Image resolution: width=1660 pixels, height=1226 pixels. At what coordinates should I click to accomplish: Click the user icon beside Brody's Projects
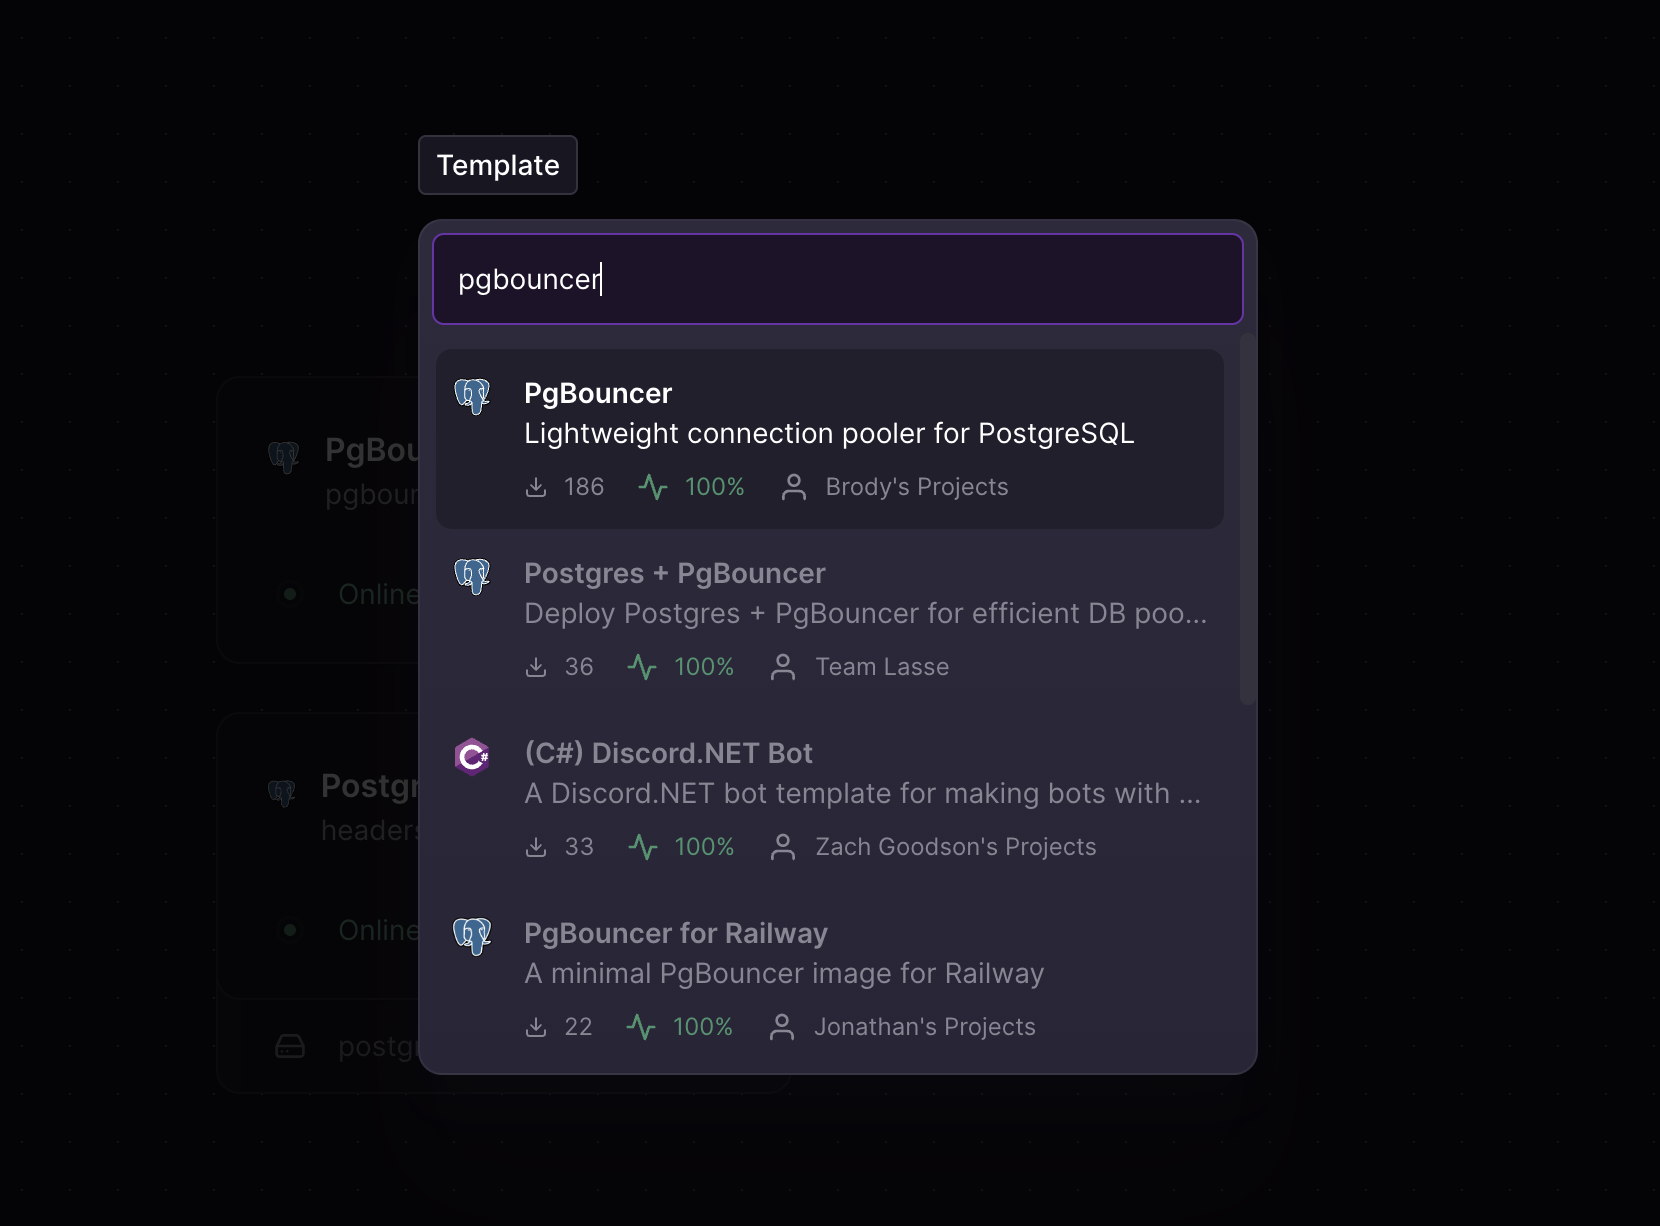click(794, 487)
